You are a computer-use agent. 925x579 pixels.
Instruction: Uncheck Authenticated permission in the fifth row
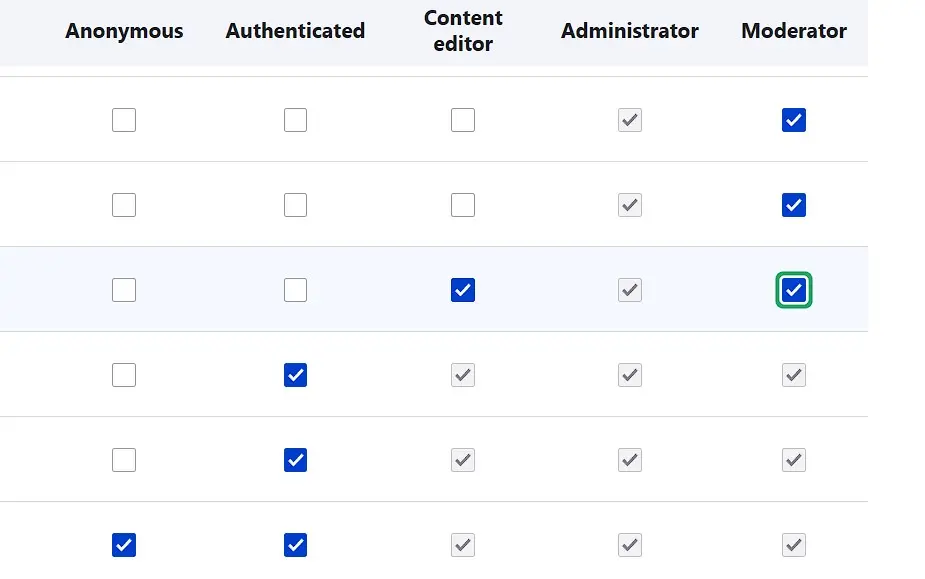(x=295, y=459)
